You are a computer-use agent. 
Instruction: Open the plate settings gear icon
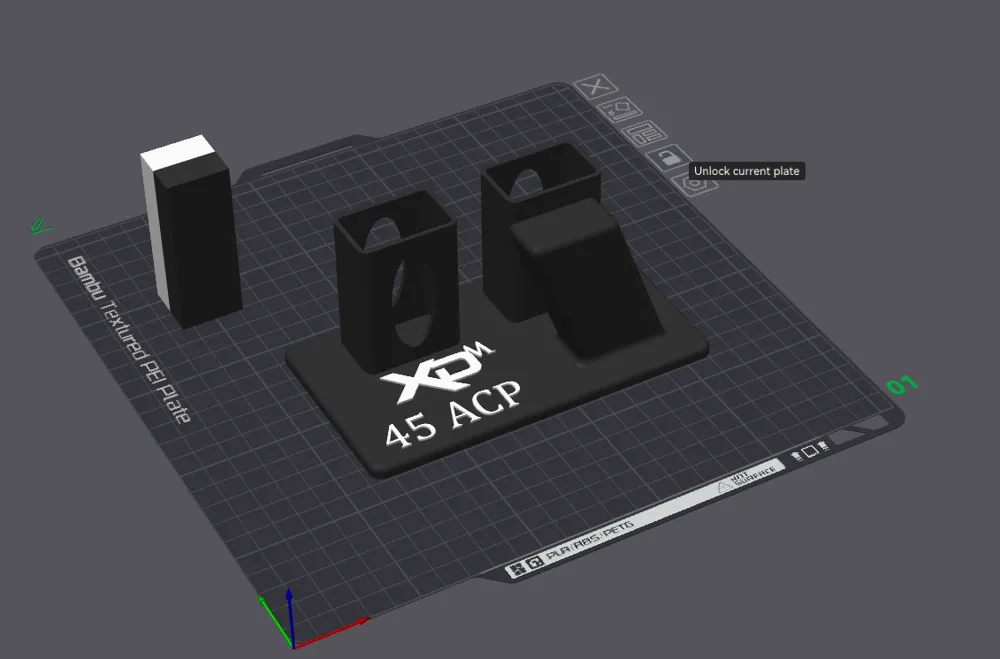click(694, 184)
